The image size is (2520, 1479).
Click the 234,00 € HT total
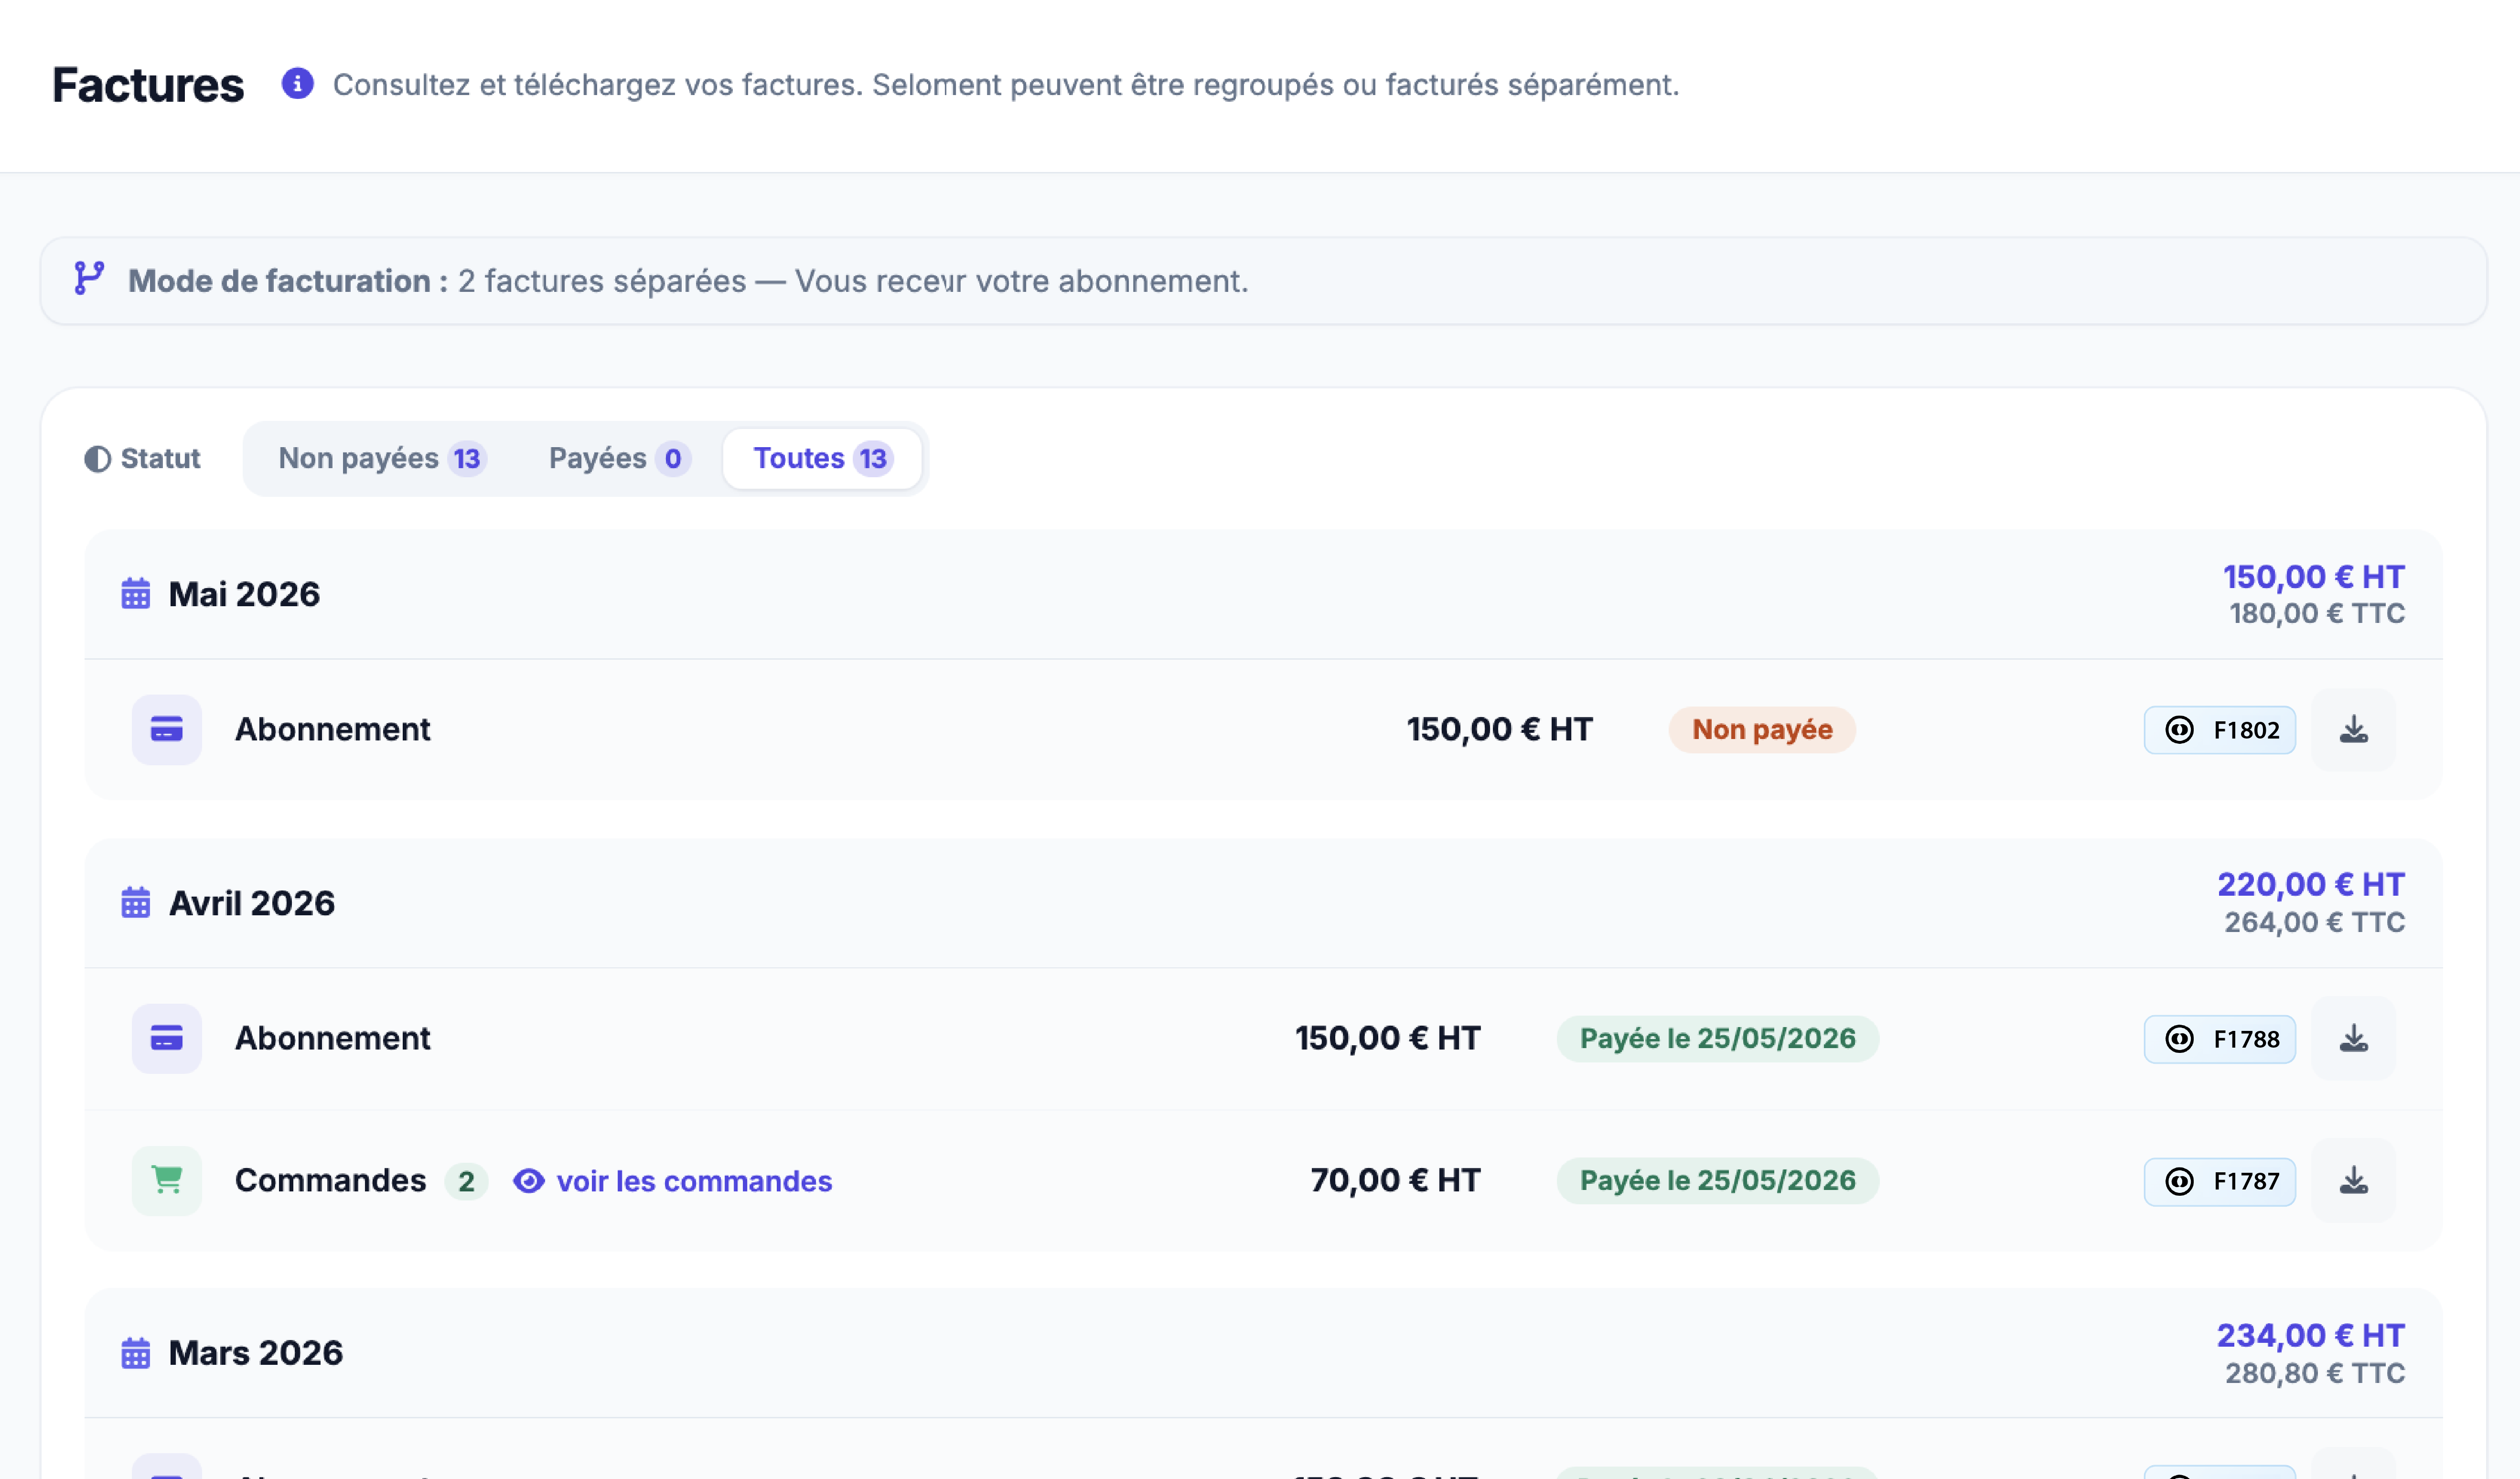click(2311, 1335)
